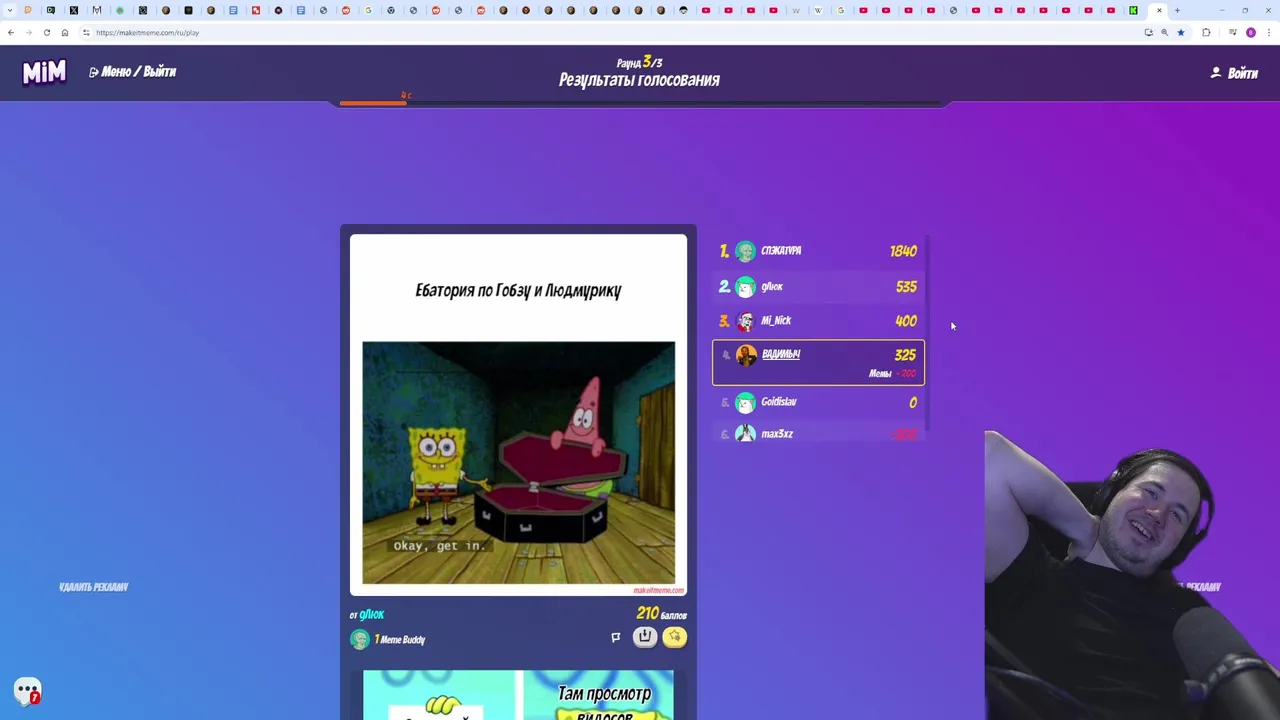Click the 1840 score value
This screenshot has height=720, width=1280.
pos(903,251)
